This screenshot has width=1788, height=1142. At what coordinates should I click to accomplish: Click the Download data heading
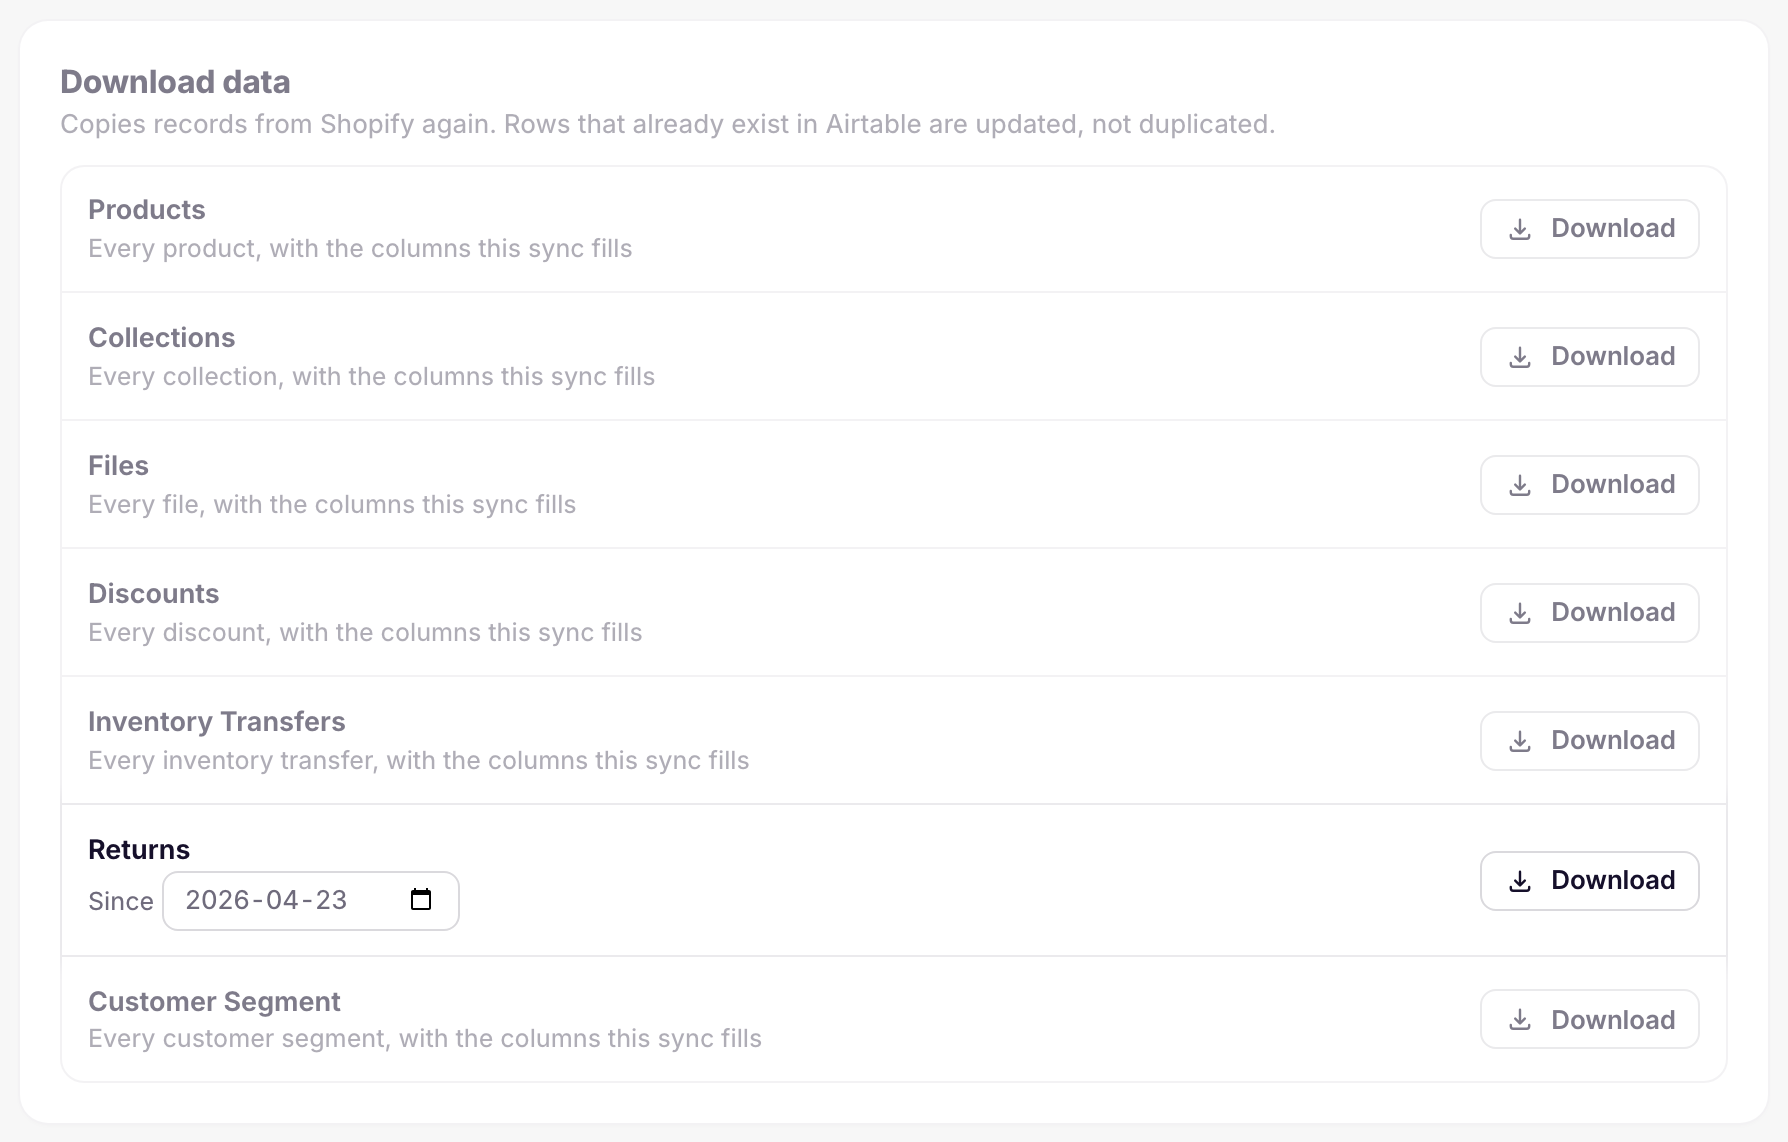pyautogui.click(x=175, y=82)
